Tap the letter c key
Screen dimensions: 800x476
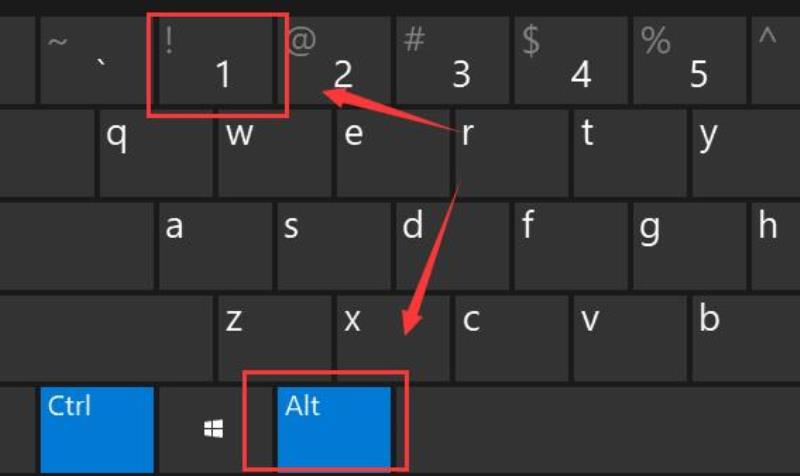click(512, 338)
